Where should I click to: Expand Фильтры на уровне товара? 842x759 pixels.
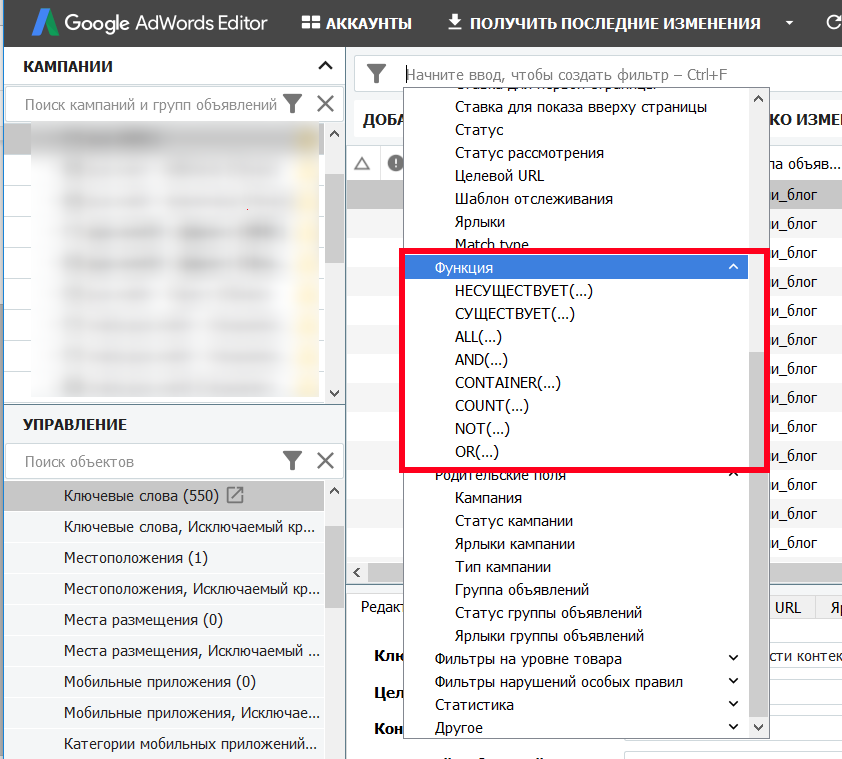pyautogui.click(x=734, y=658)
